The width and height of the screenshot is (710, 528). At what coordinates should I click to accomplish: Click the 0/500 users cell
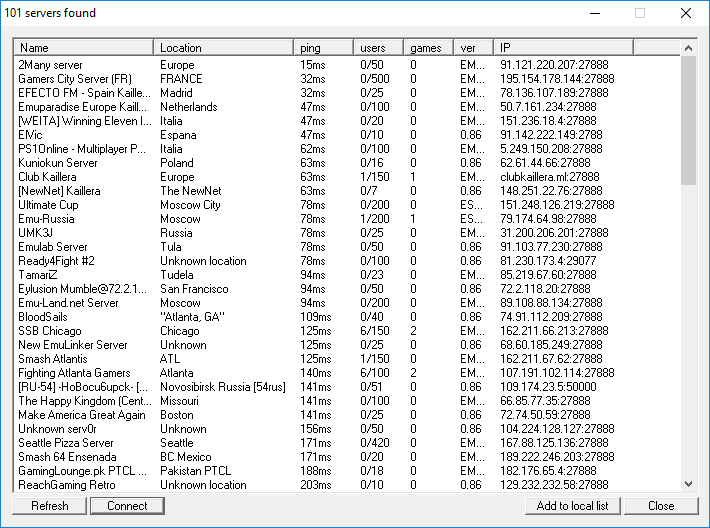375,79
